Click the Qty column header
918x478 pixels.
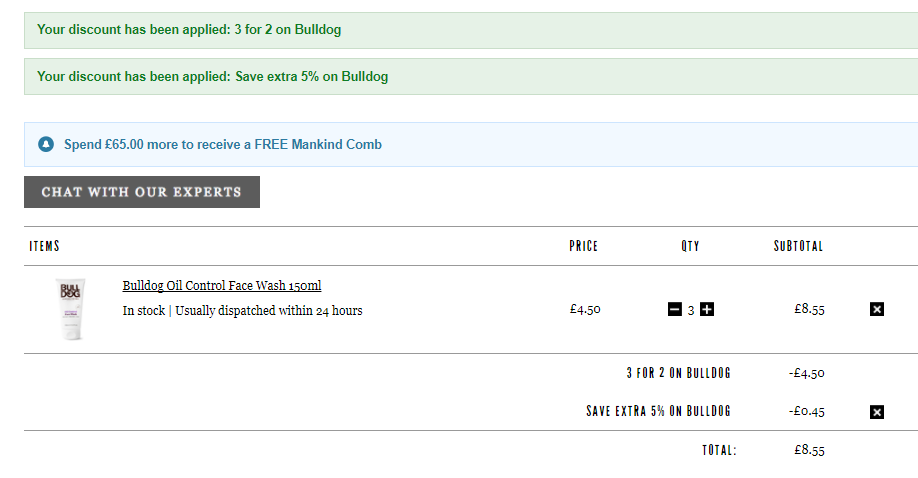pos(690,246)
